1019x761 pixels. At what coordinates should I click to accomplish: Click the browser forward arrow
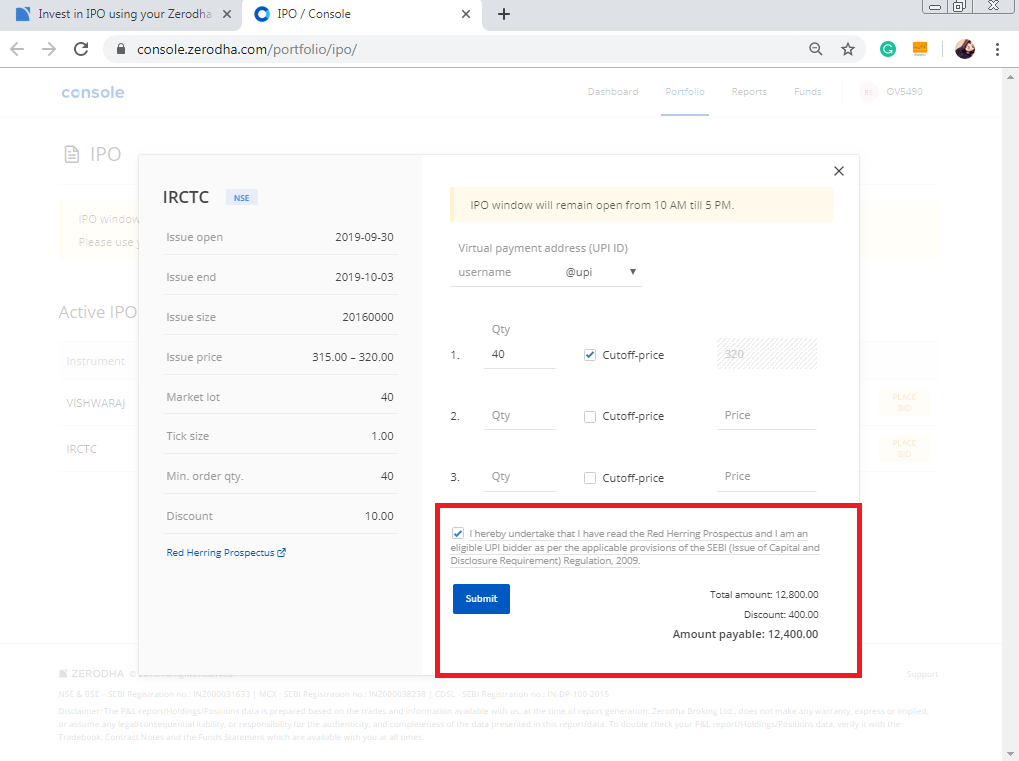49,49
